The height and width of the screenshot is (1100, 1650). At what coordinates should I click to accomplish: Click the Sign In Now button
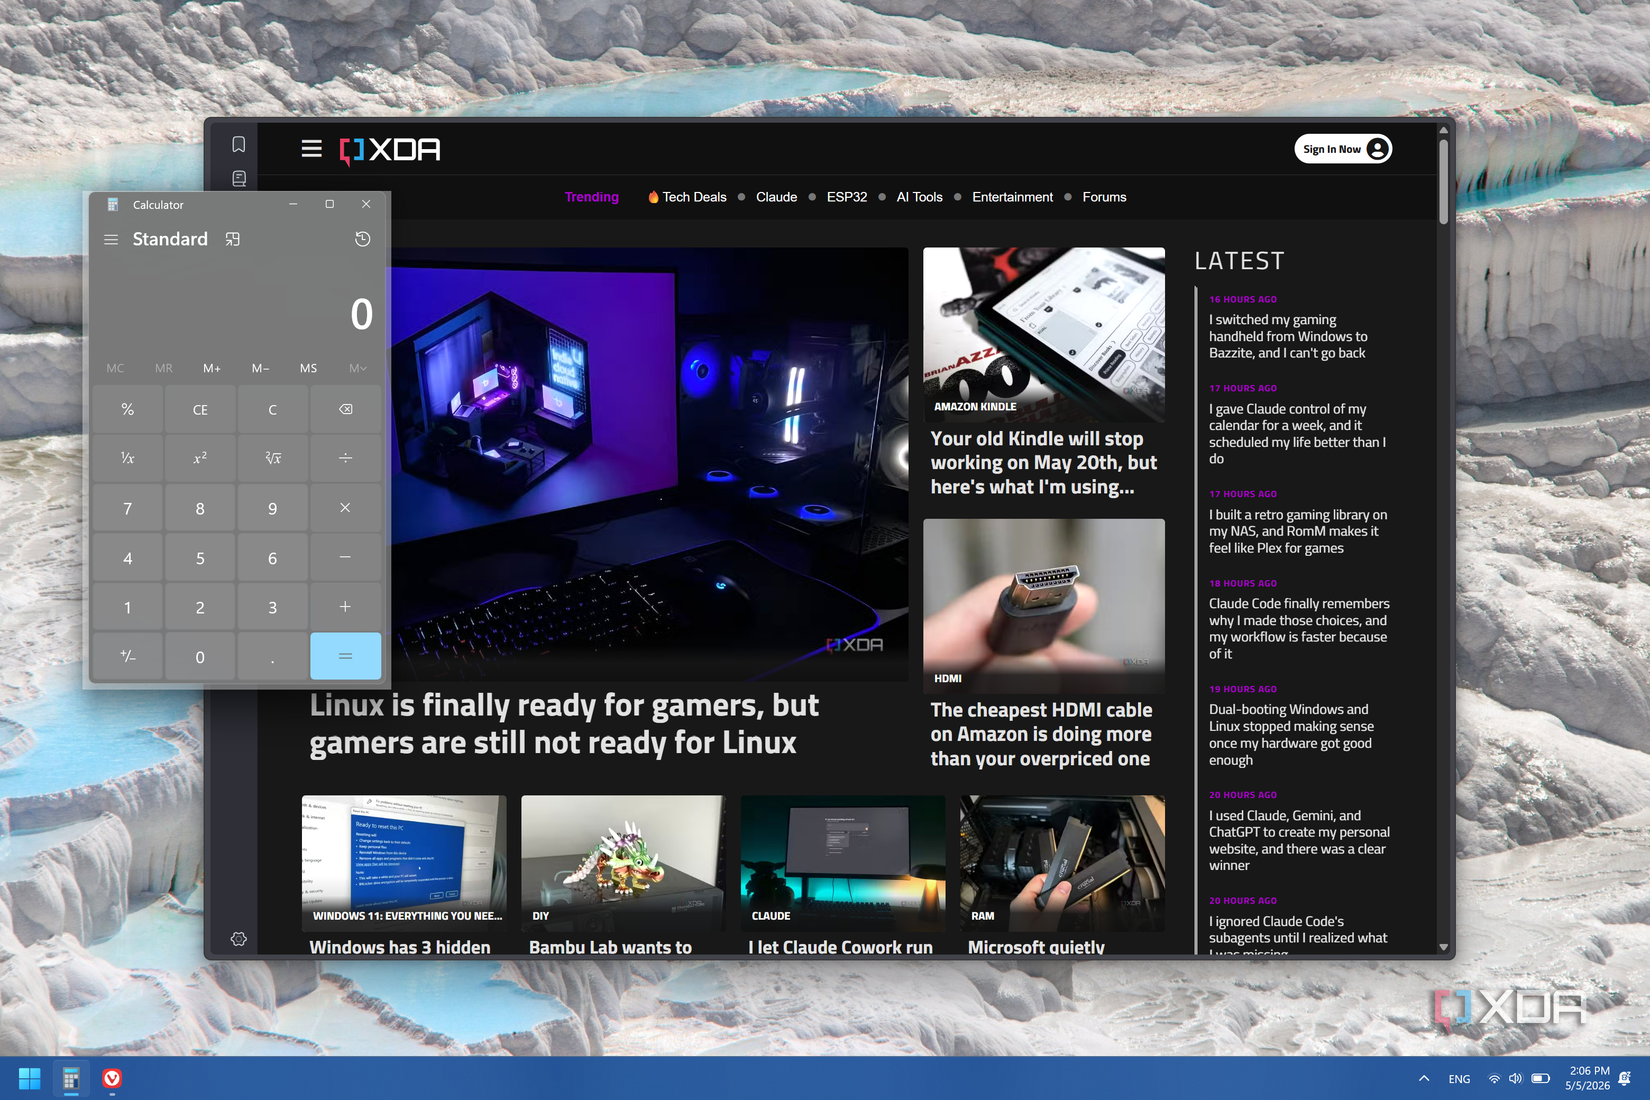tap(1343, 149)
